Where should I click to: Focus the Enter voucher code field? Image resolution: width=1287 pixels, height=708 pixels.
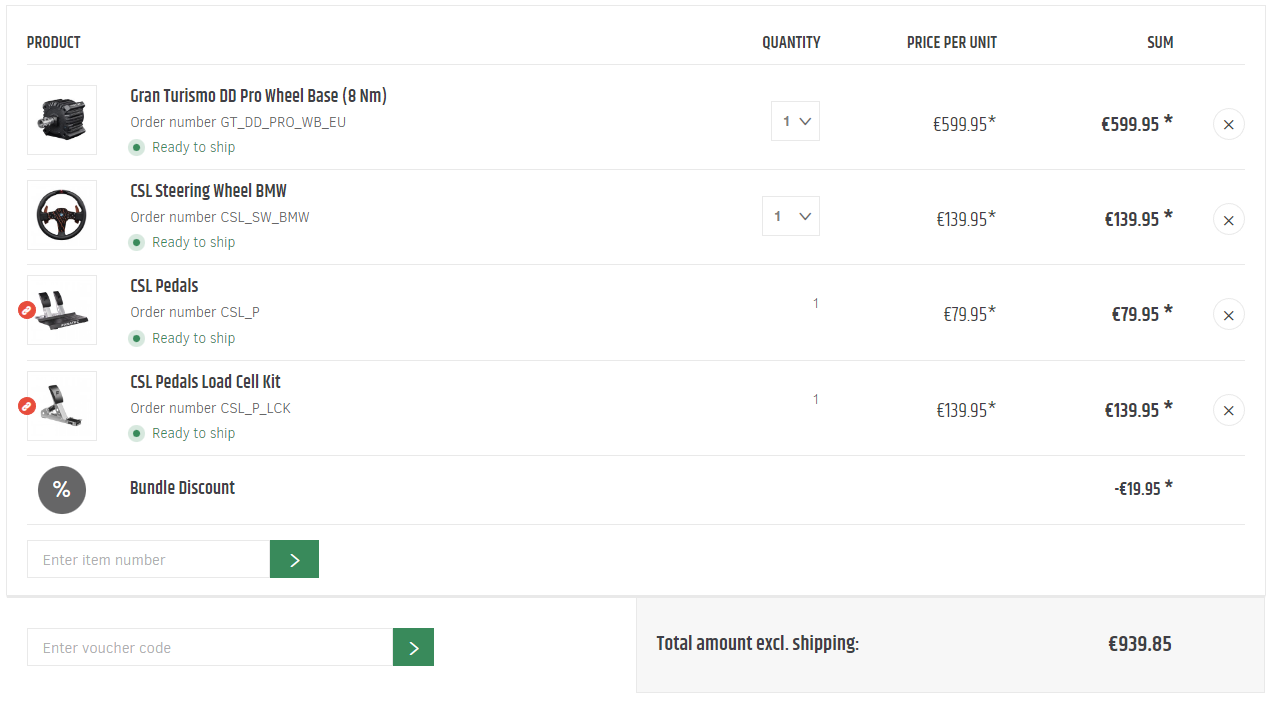pyautogui.click(x=210, y=648)
